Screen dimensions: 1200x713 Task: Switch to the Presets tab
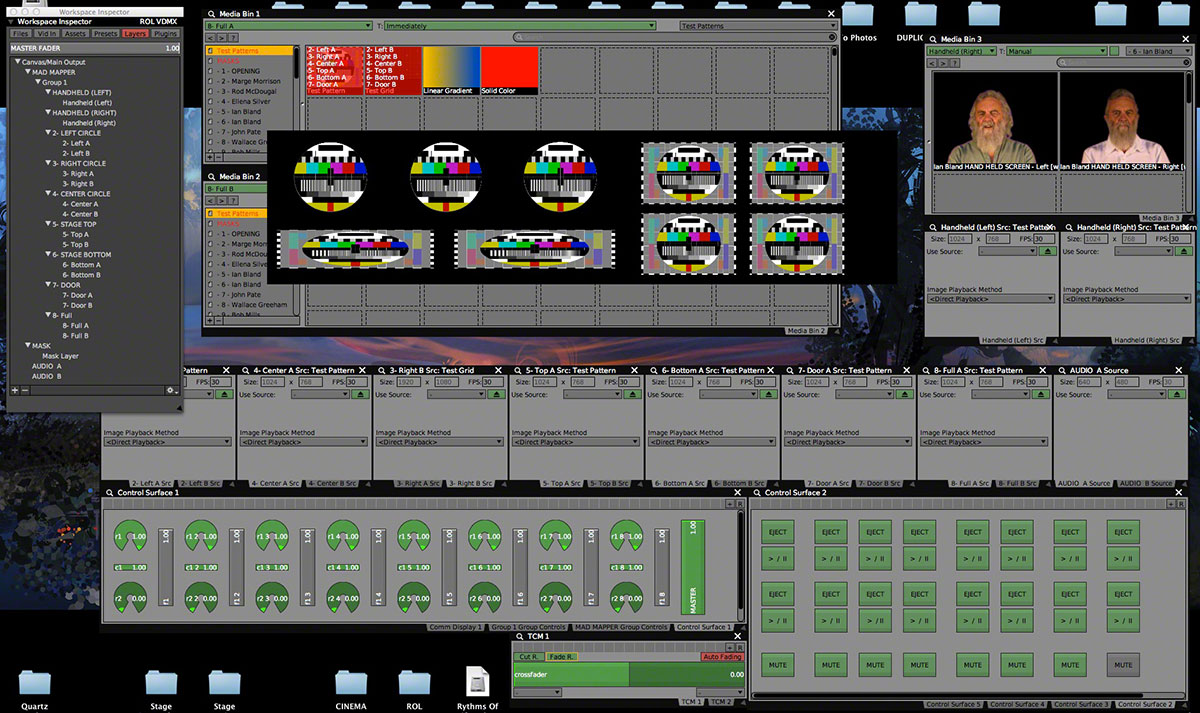pyautogui.click(x=106, y=34)
